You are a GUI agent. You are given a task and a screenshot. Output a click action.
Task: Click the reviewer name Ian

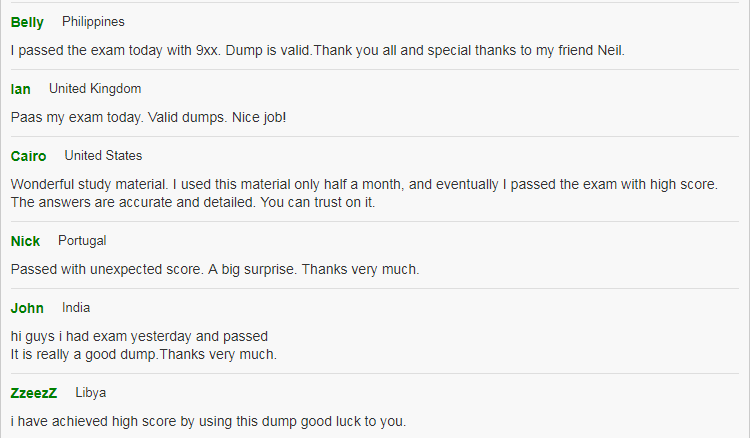coord(21,89)
